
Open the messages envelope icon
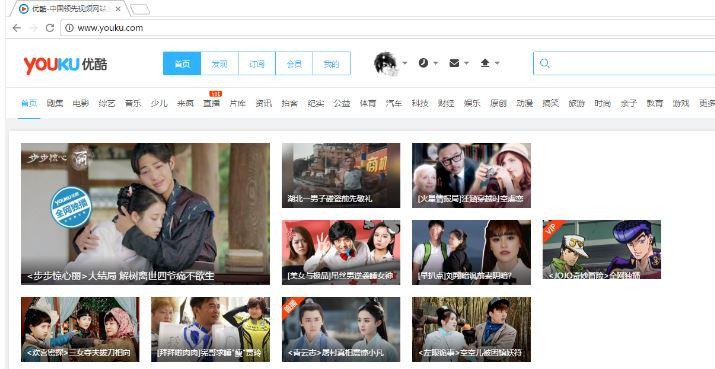tap(454, 63)
